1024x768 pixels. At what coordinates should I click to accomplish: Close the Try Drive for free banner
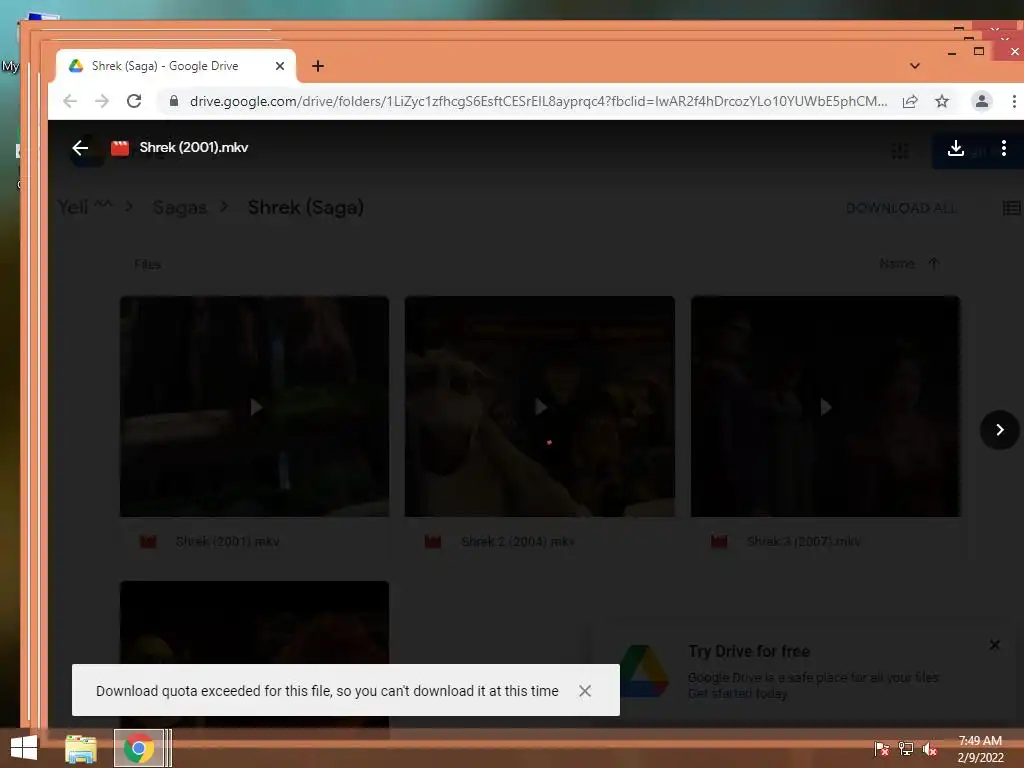[994, 645]
